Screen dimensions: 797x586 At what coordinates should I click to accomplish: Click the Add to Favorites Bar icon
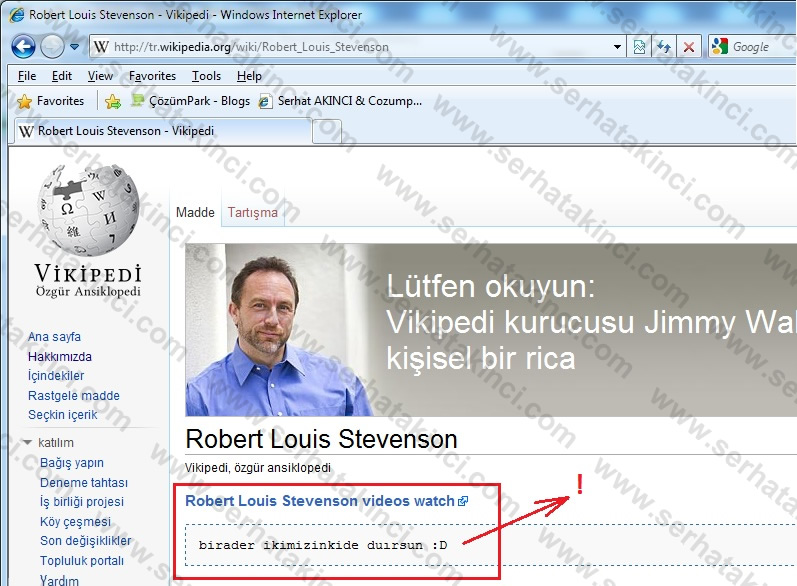[x=113, y=101]
